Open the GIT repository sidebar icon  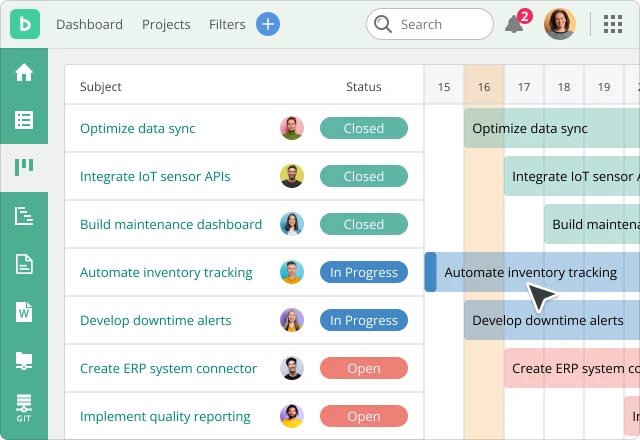coord(24,407)
